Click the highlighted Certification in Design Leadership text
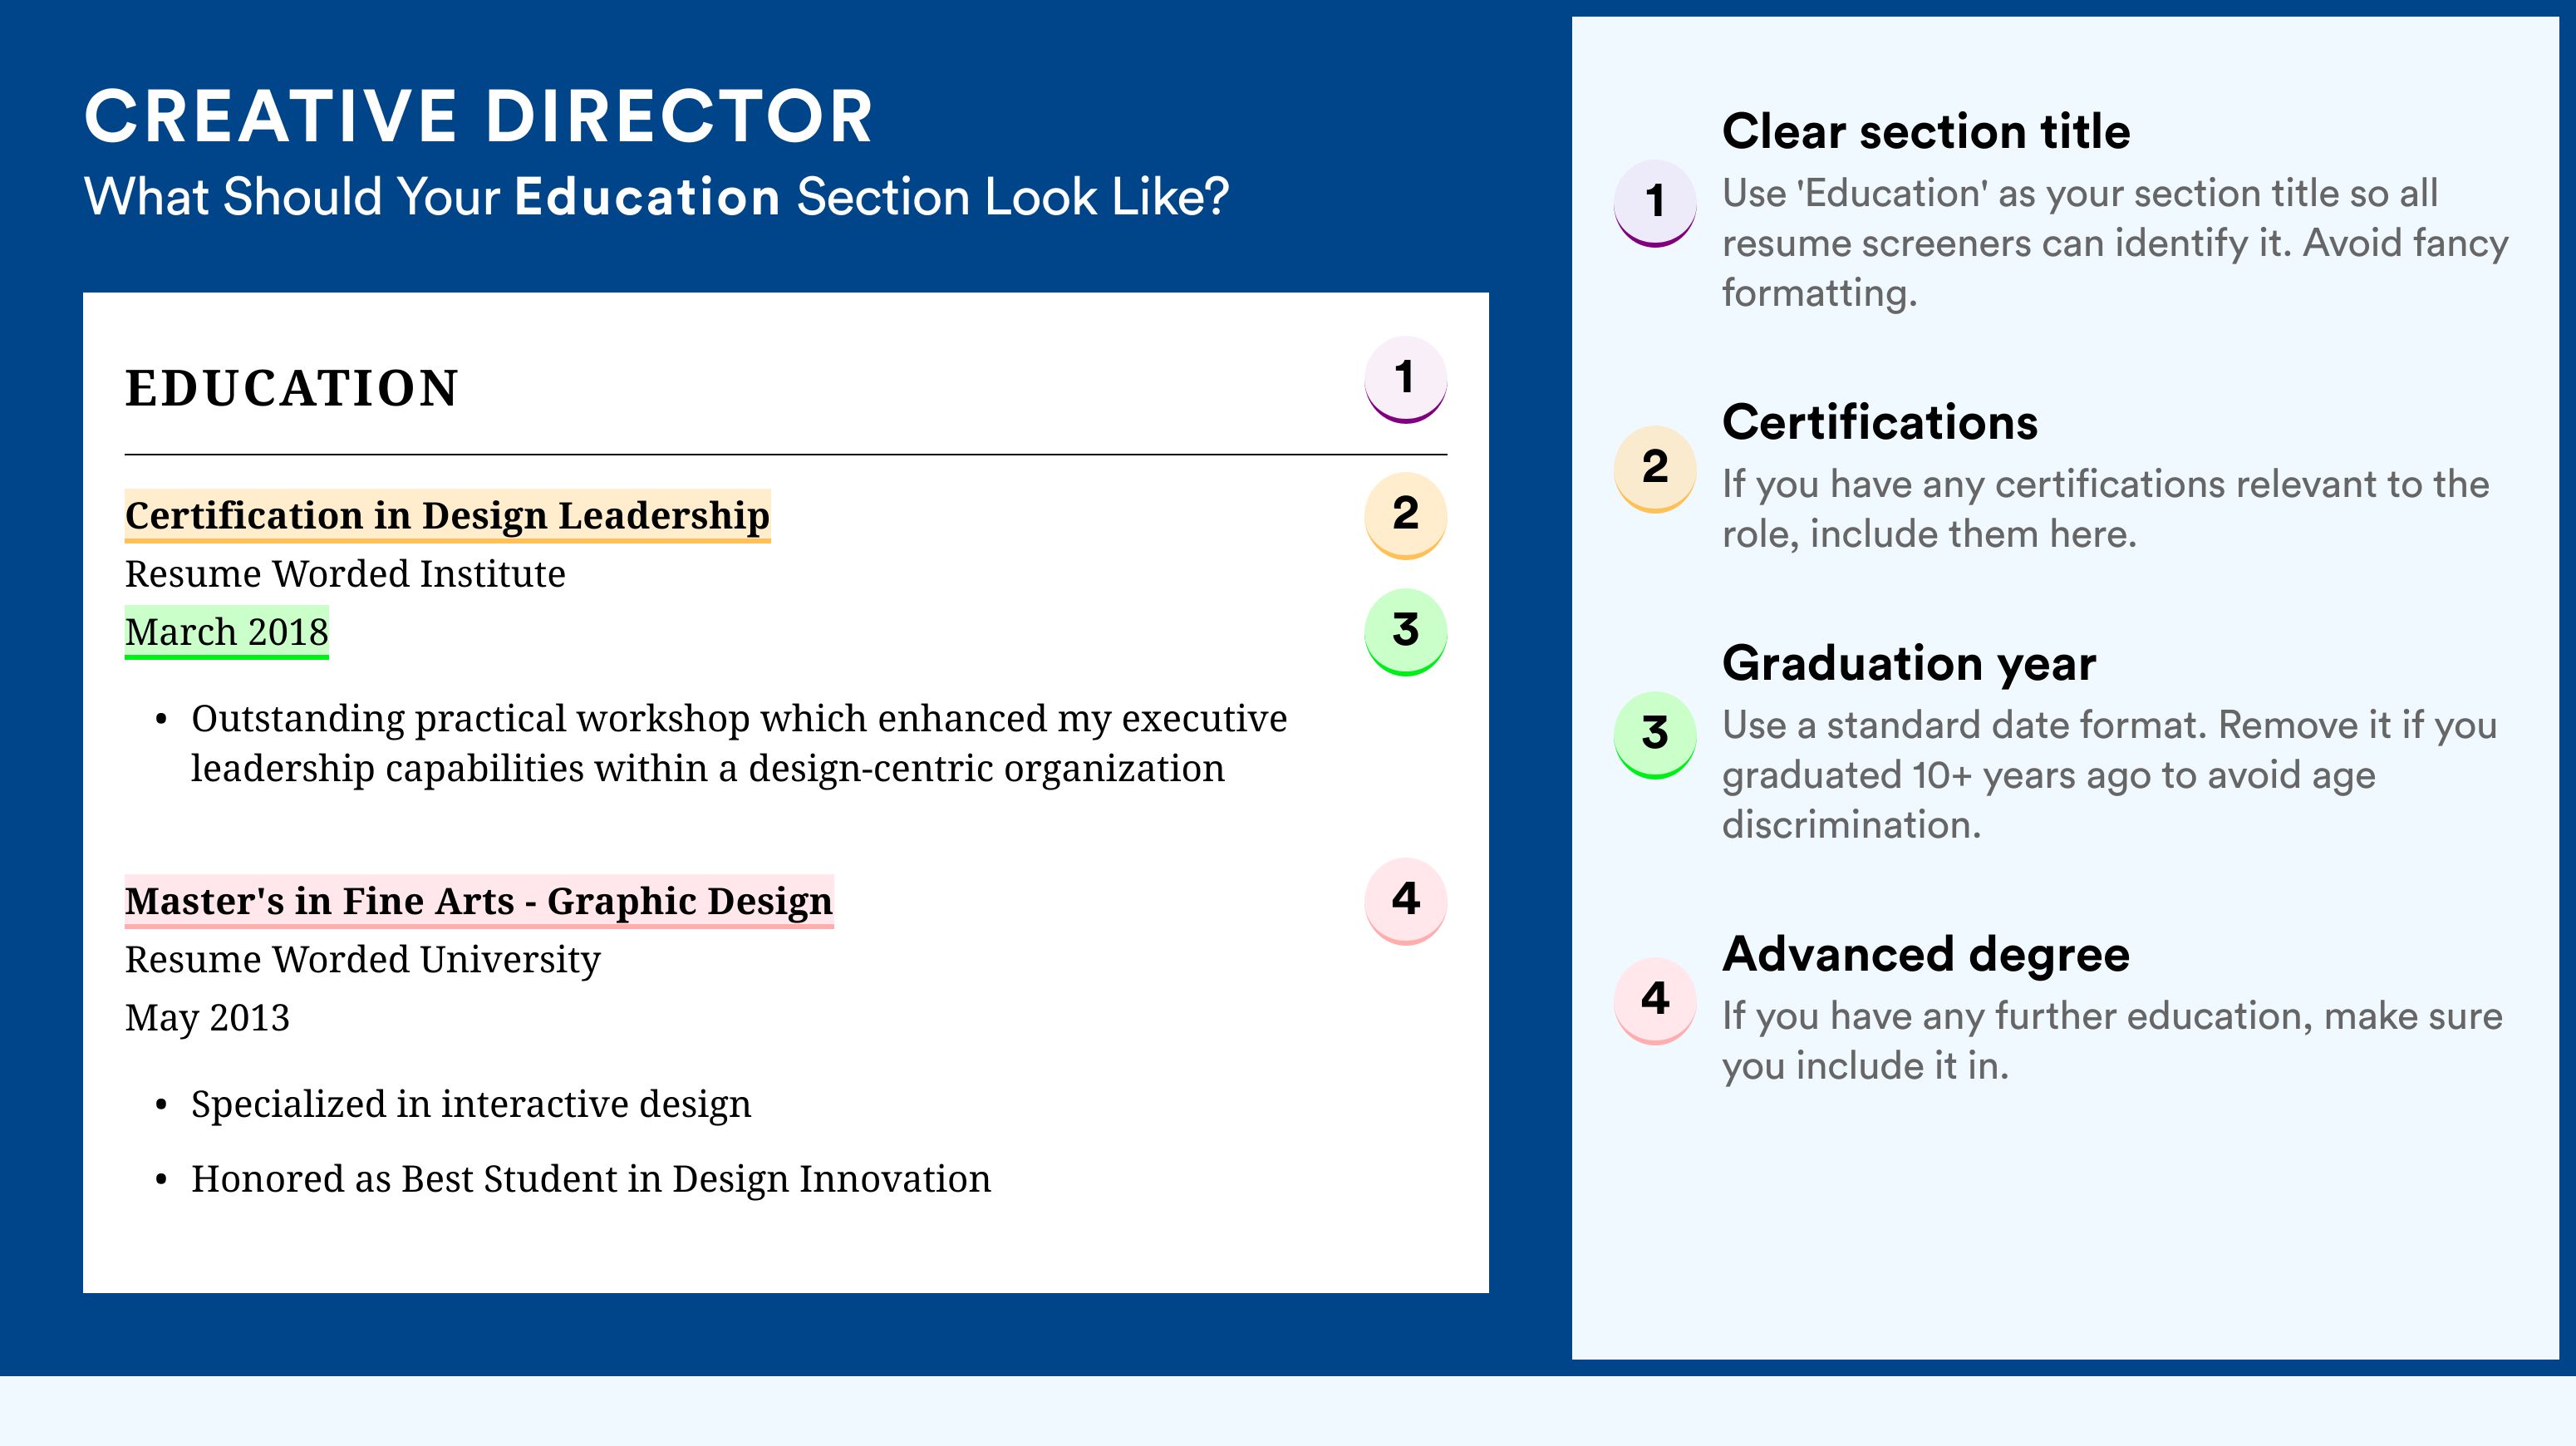This screenshot has height=1446, width=2576. pos(447,516)
